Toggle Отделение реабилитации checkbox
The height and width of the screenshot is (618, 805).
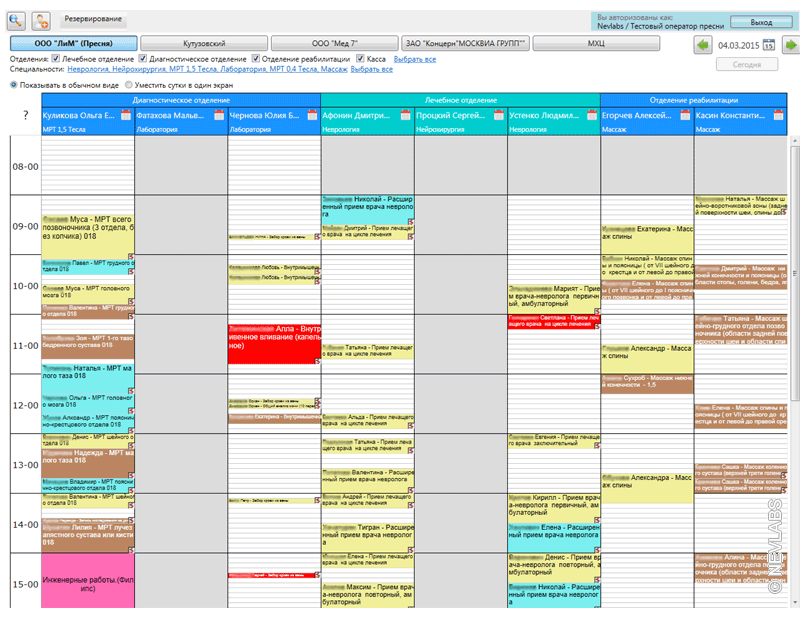point(256,59)
